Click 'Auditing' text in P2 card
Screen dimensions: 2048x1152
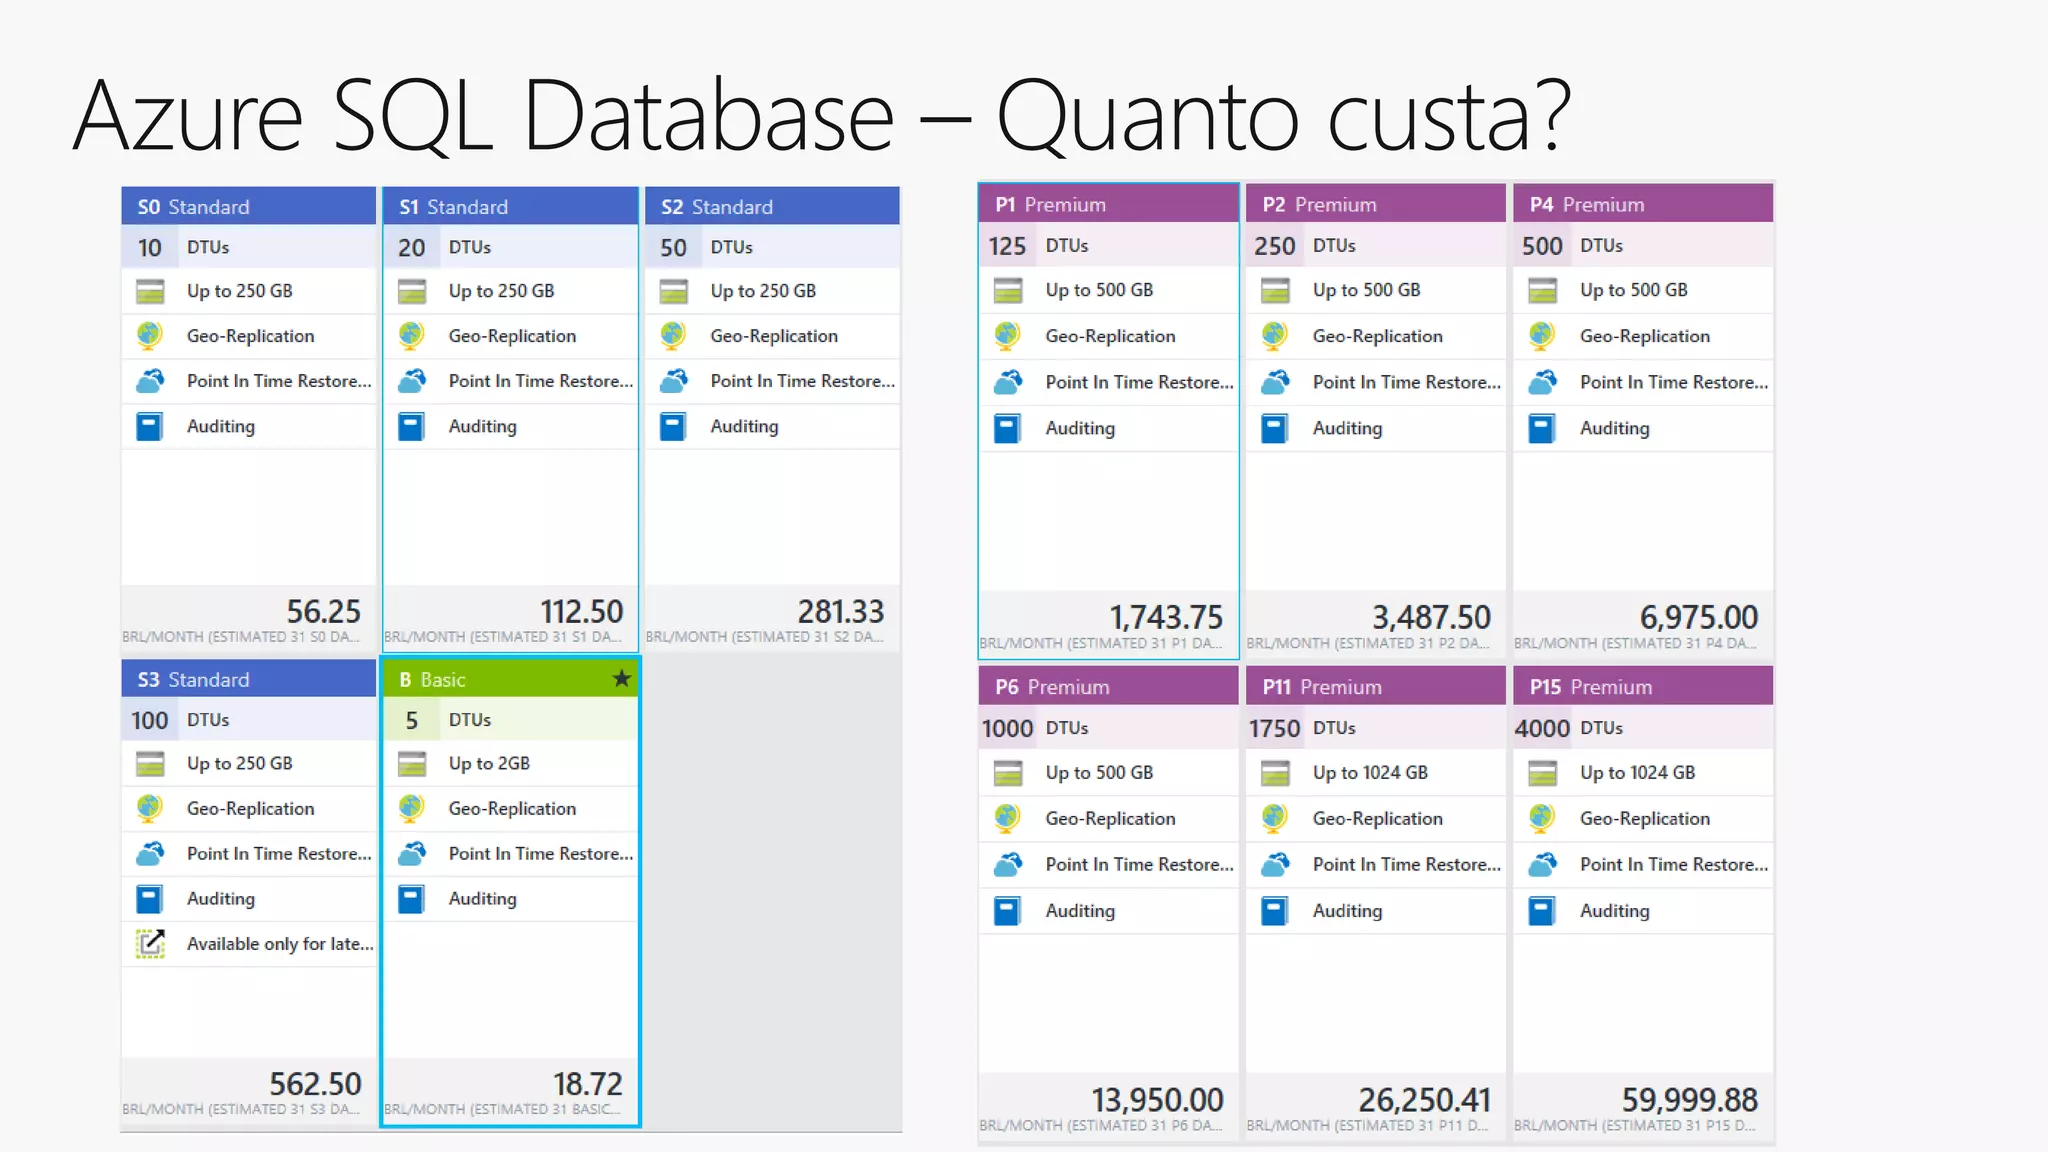(x=1347, y=429)
